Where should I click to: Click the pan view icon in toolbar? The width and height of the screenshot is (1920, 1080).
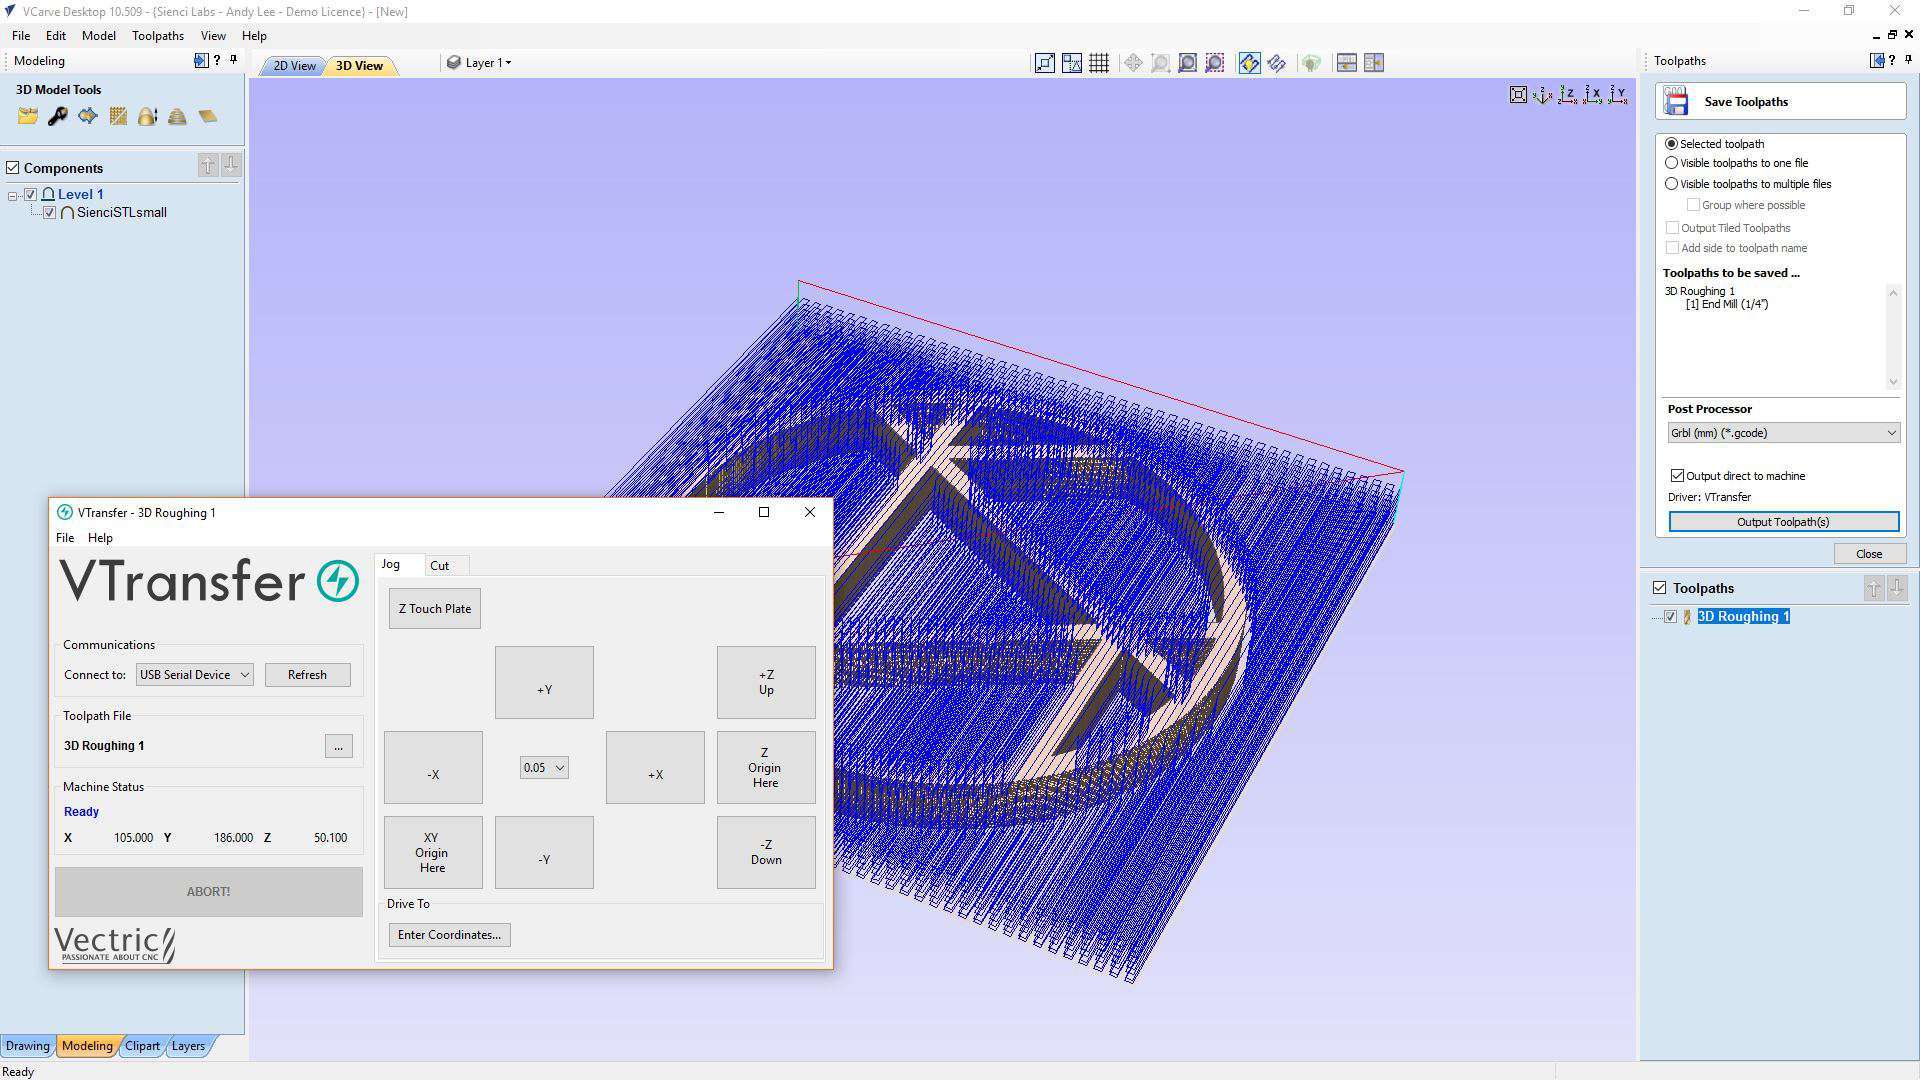coord(1133,63)
